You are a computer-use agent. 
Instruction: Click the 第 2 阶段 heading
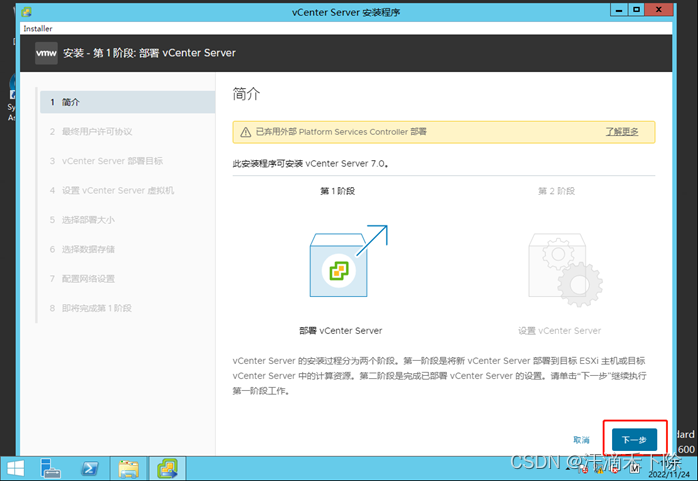point(556,191)
